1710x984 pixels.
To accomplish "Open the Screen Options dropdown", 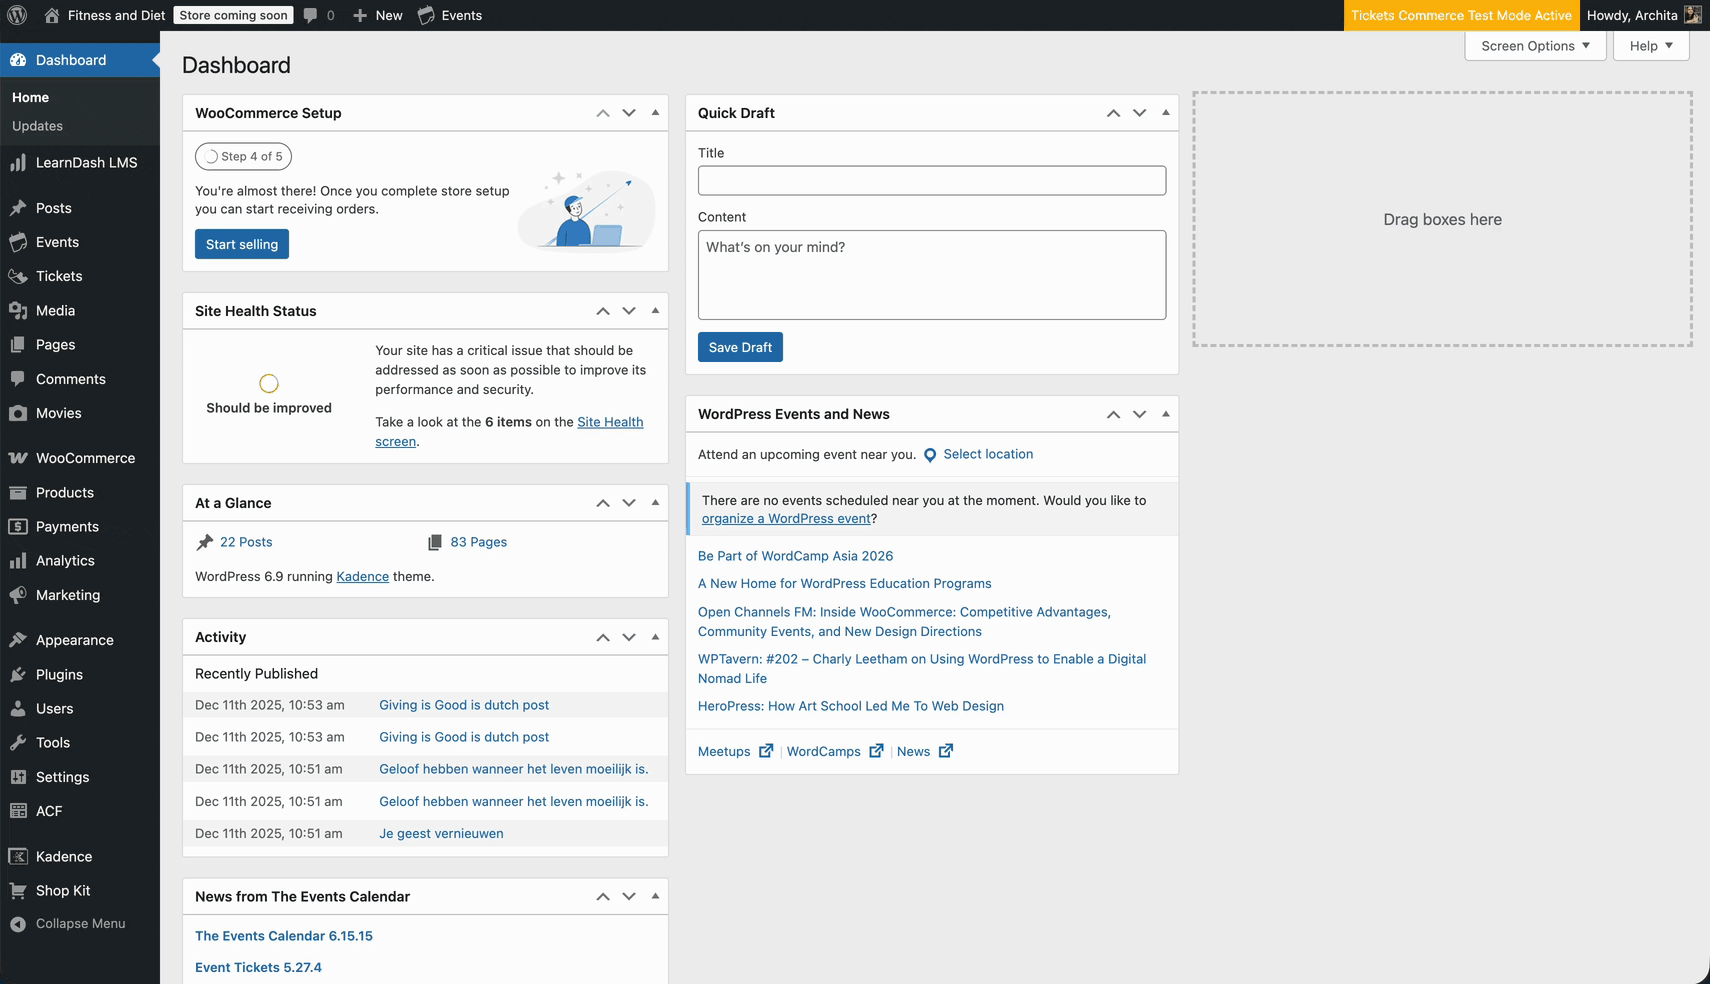I will point(1535,46).
